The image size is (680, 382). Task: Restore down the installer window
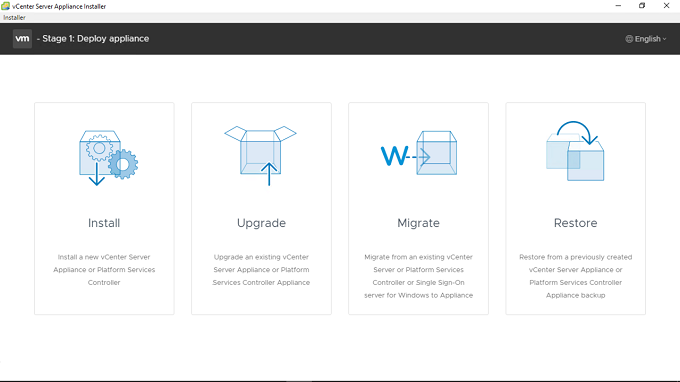[642, 6]
